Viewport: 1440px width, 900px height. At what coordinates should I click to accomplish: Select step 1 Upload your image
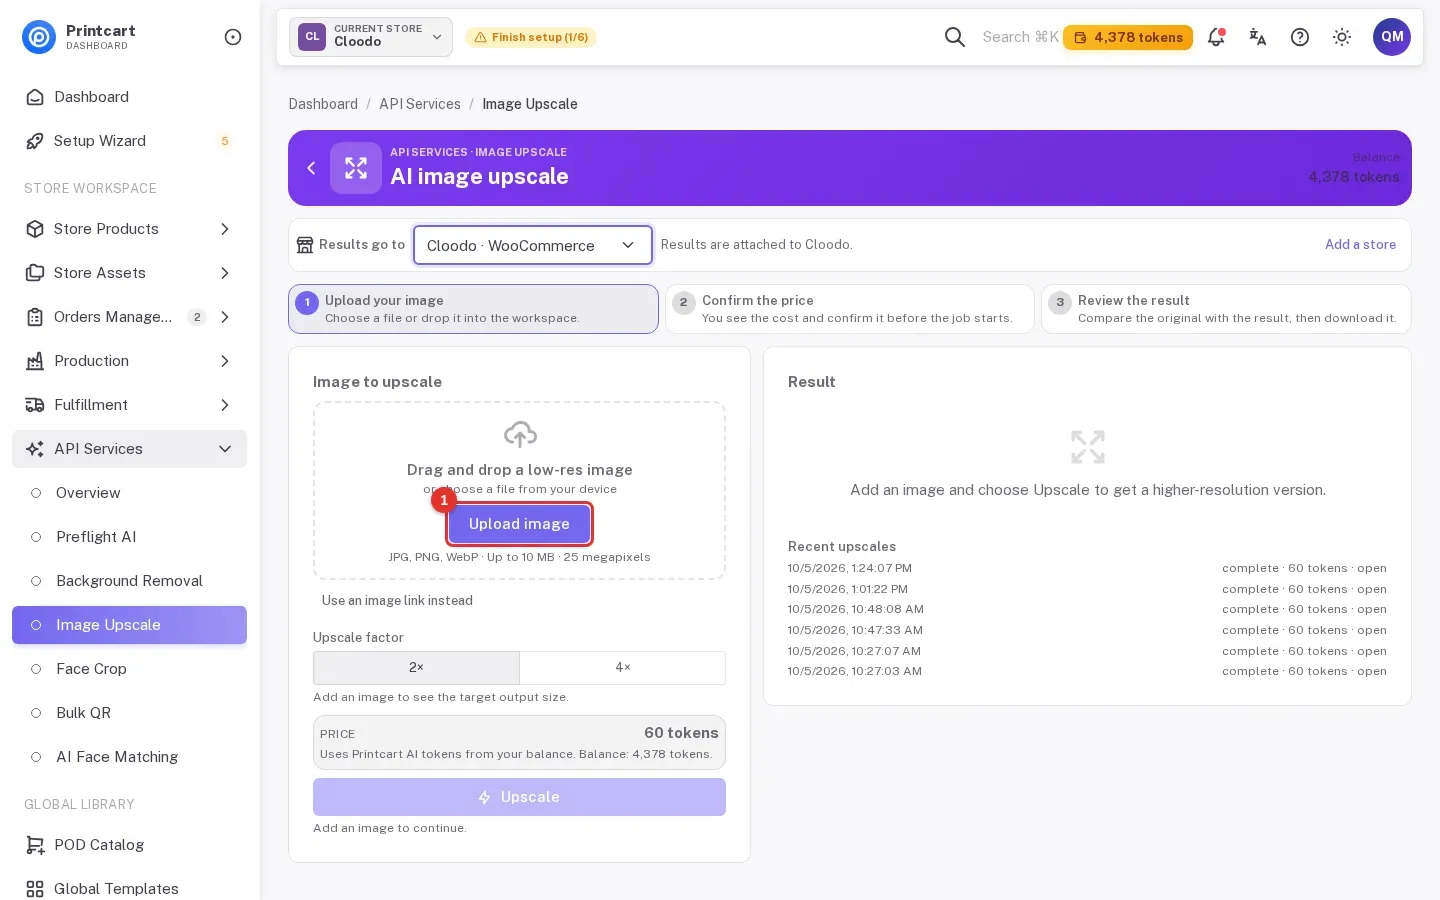pyautogui.click(x=473, y=309)
